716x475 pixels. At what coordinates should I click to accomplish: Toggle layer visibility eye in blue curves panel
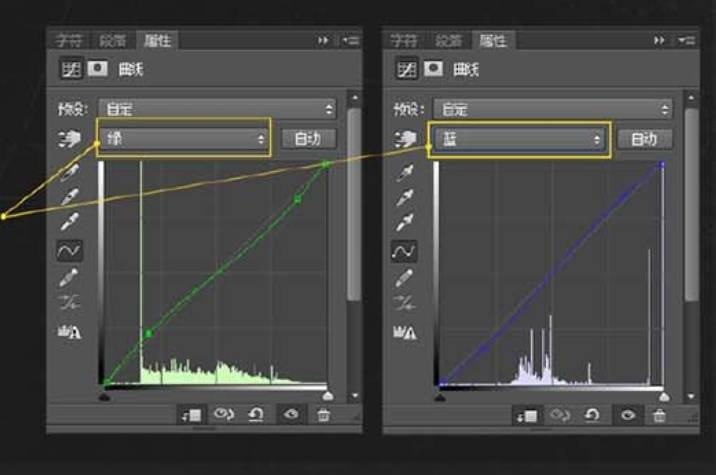coord(627,414)
